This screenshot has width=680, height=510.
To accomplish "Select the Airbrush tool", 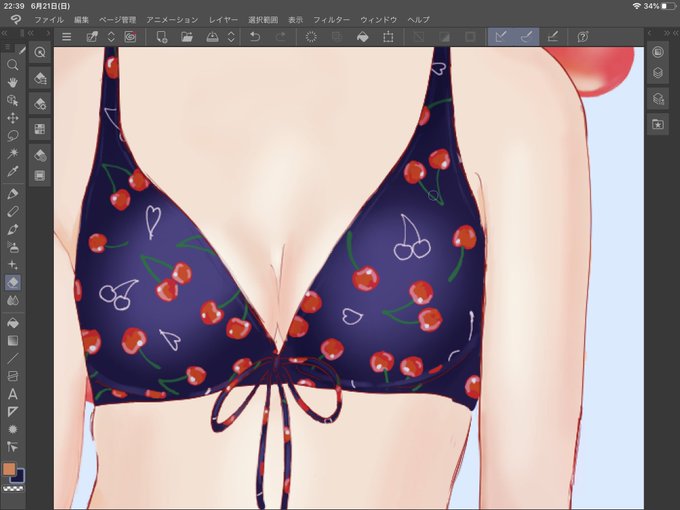I will 13,247.
